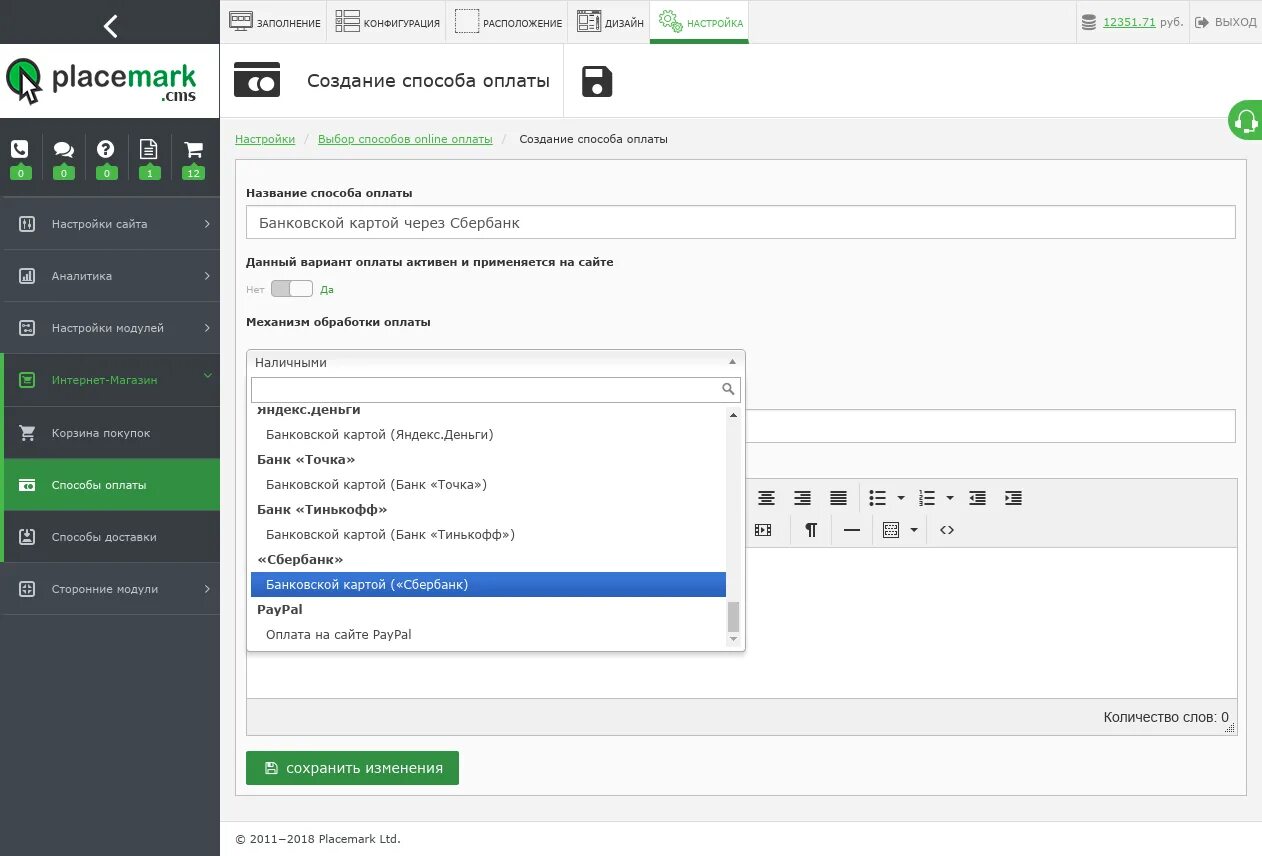Switch to the 'Конфигурация' tab
Screen dimensions: 1262x856
[x=387, y=22]
